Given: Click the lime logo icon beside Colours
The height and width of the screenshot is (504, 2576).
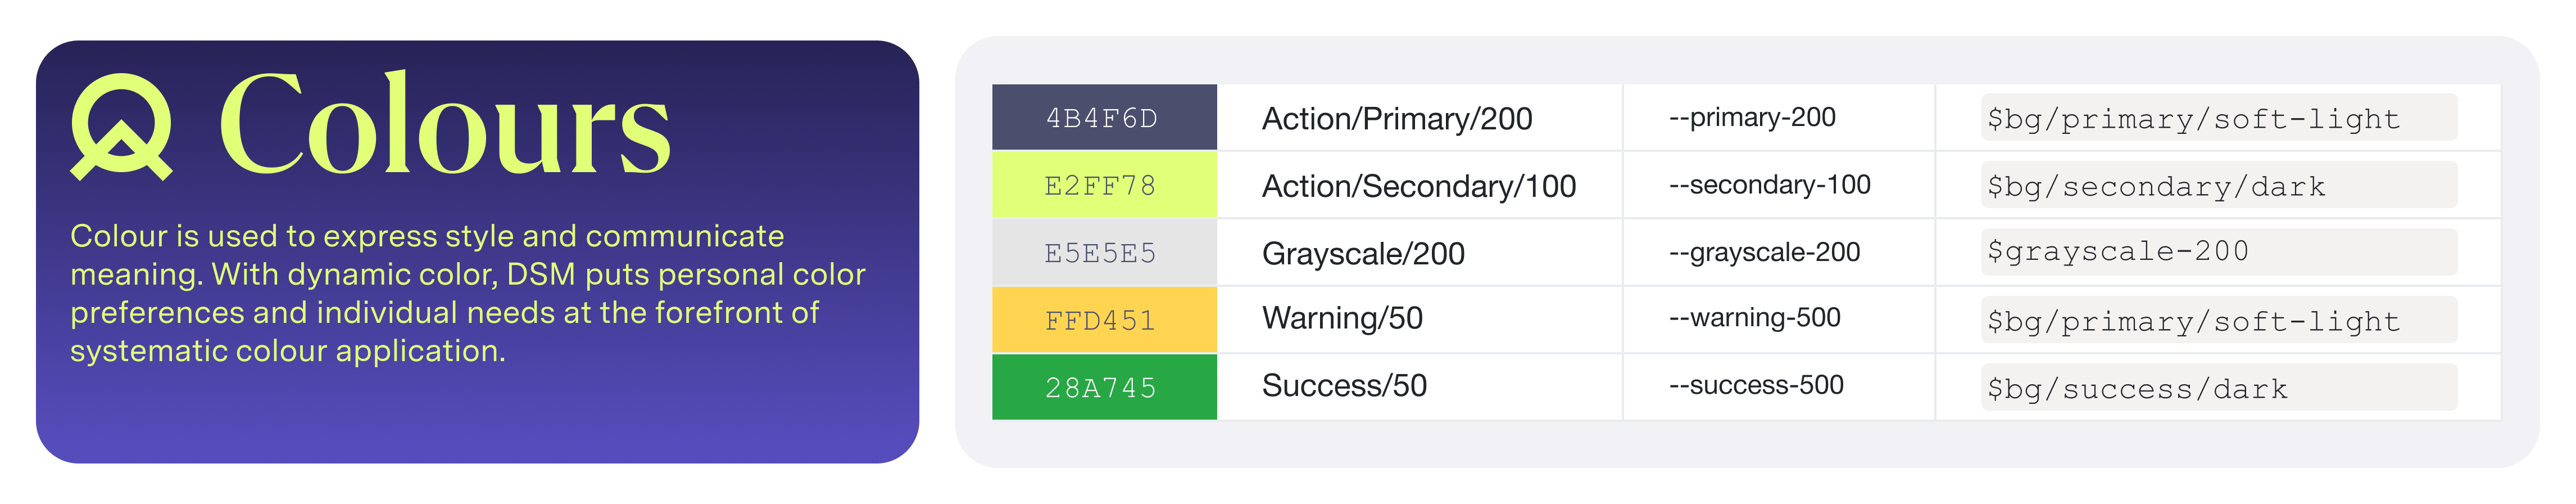Looking at the screenshot, I should pos(121,127).
